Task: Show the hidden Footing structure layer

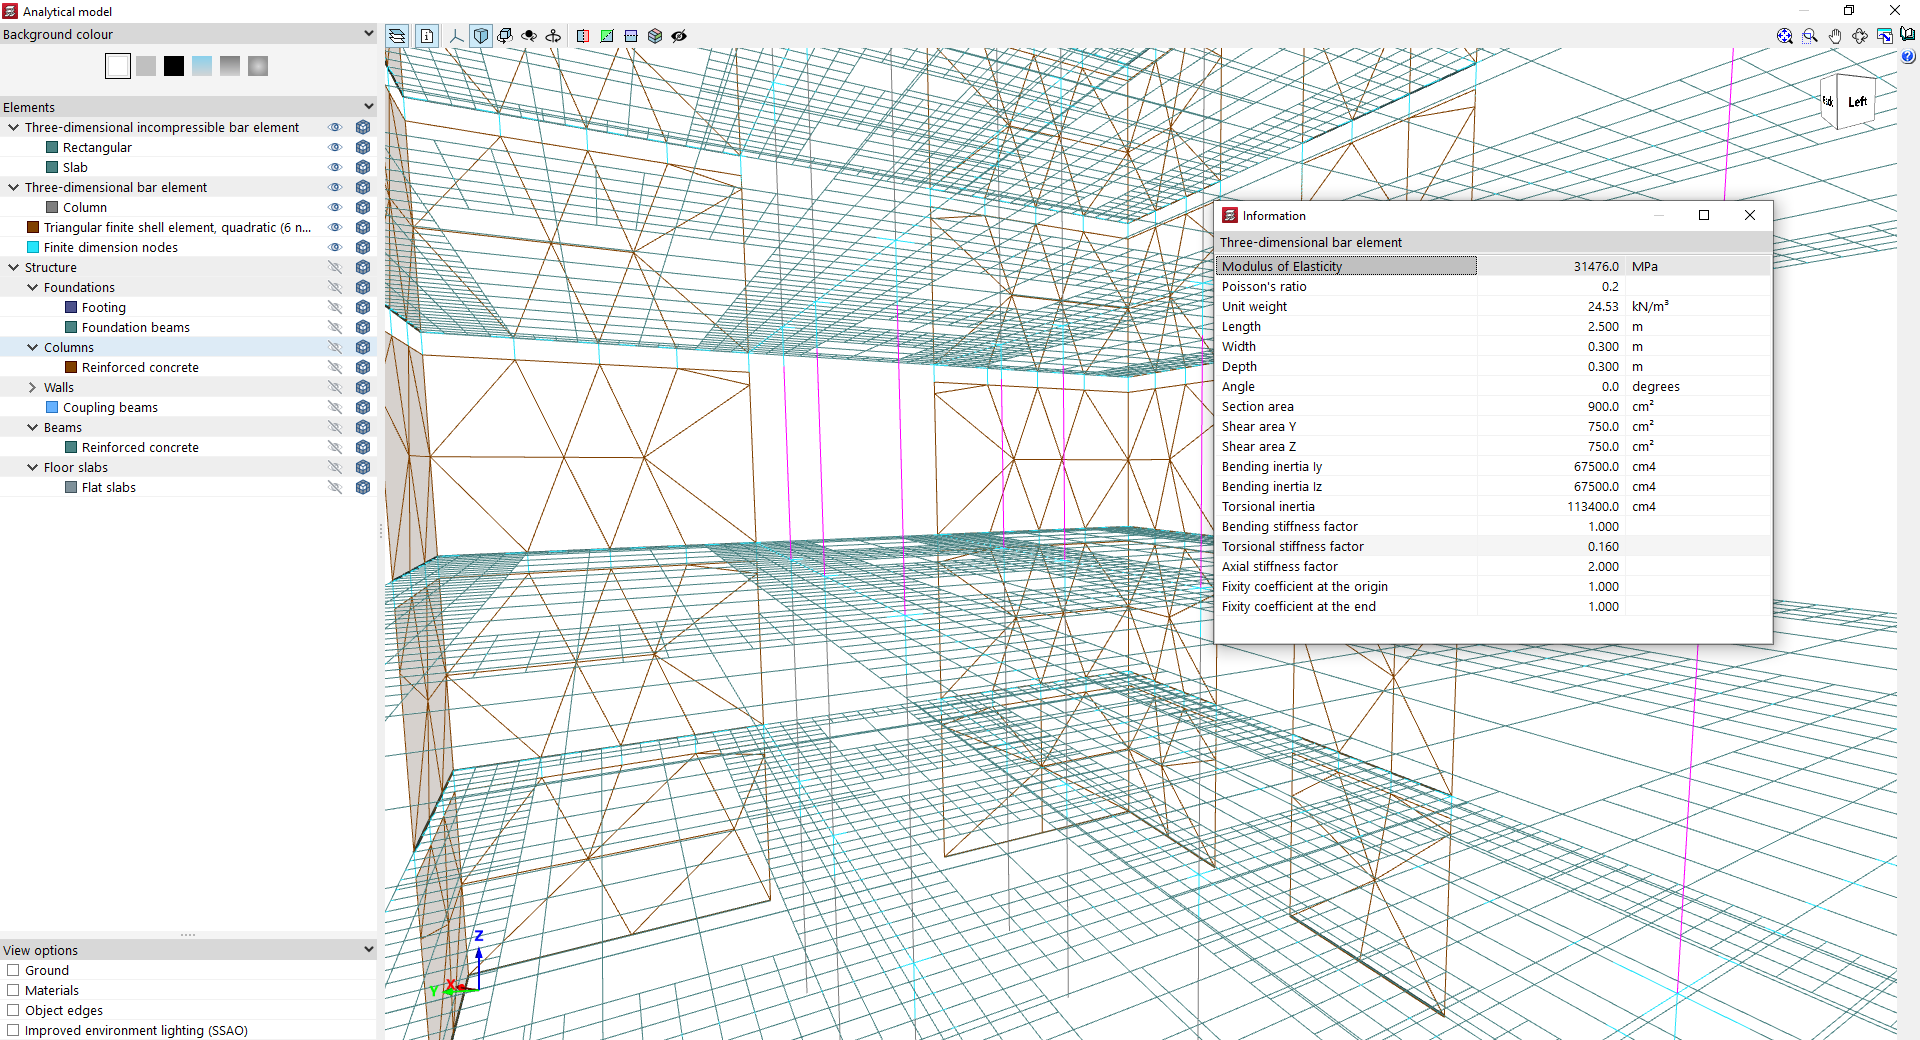Action: (335, 307)
